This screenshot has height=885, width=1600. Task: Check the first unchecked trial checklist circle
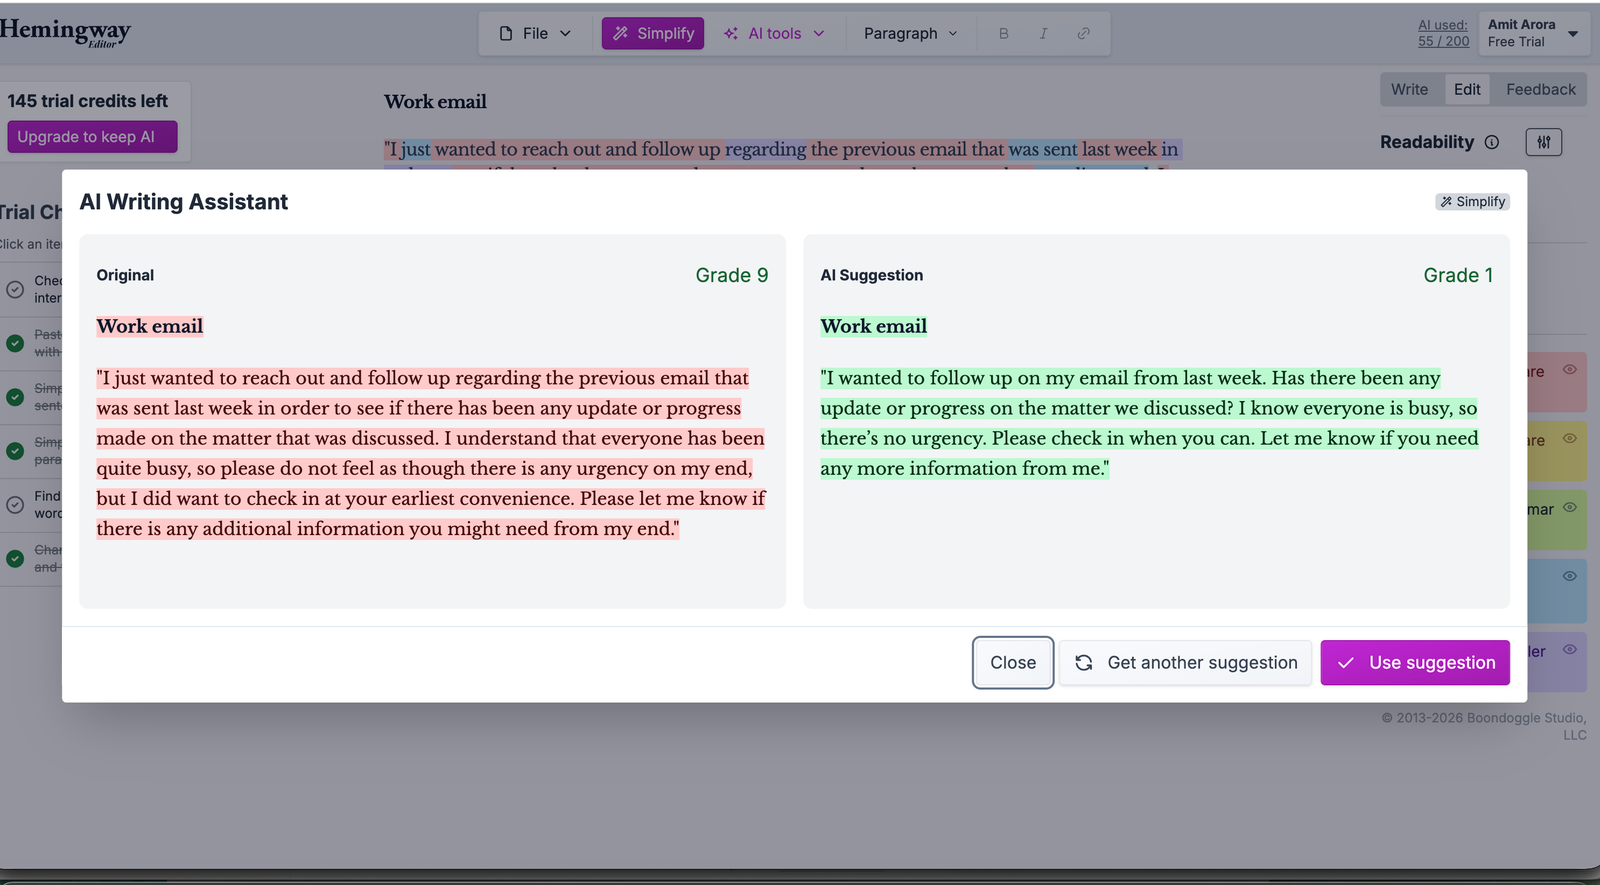click(x=15, y=289)
